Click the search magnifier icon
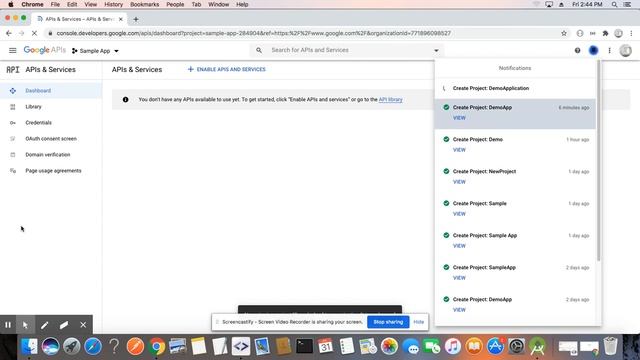 259,50
